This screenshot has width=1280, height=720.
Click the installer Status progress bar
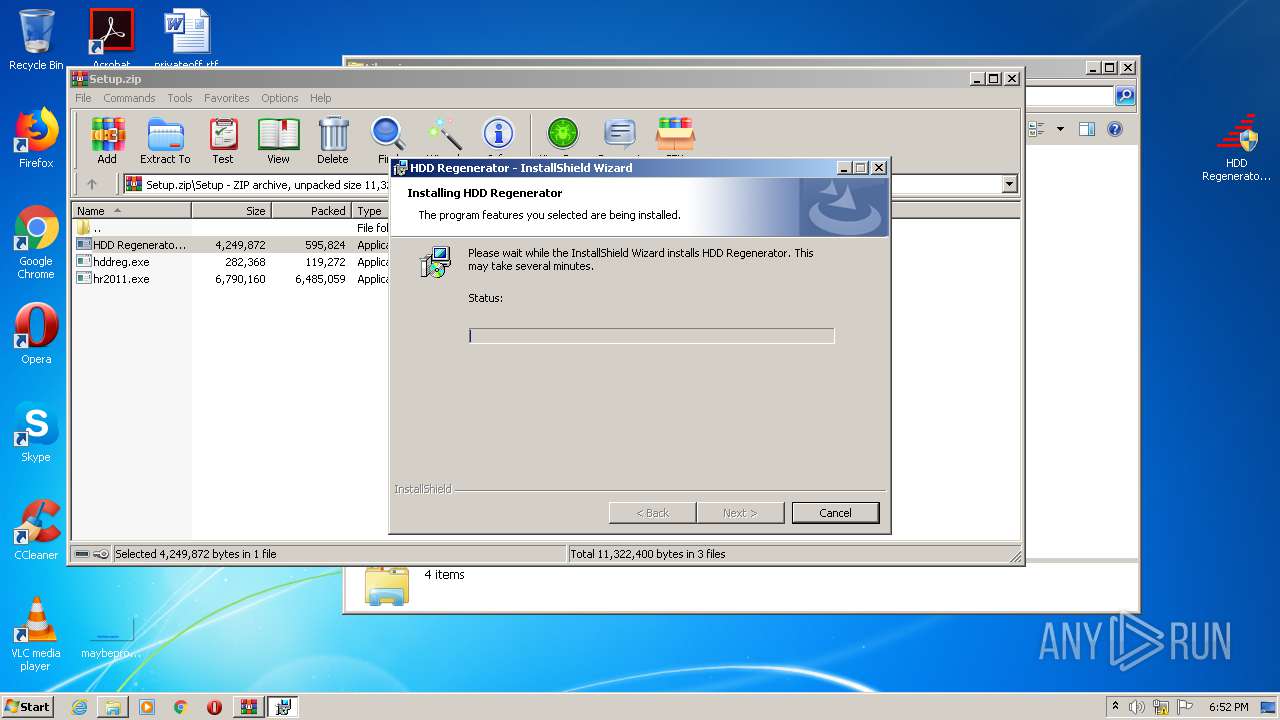pos(651,336)
